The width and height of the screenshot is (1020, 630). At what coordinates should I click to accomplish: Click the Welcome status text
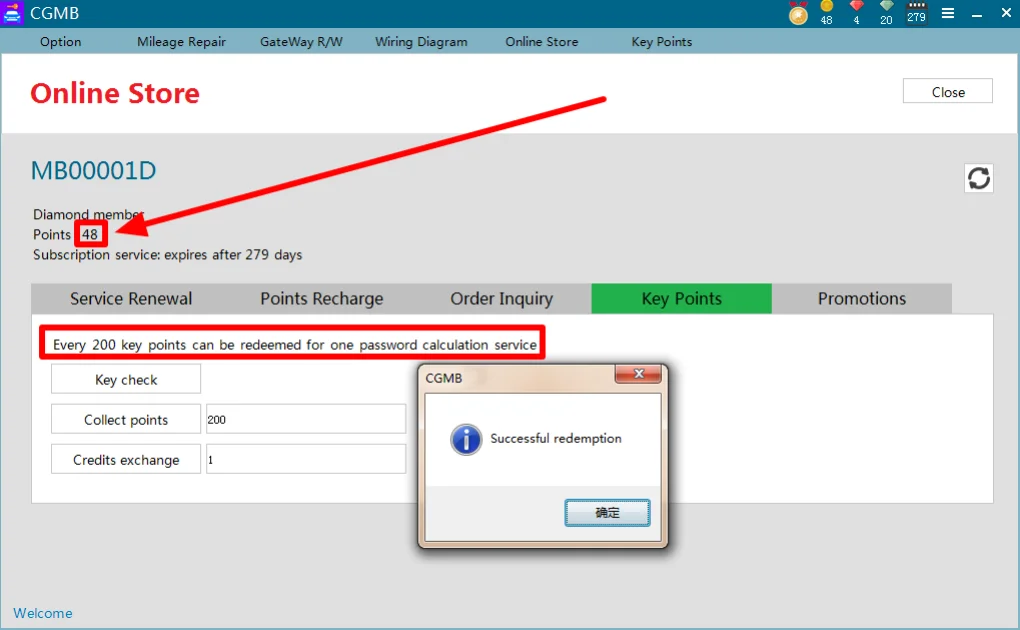click(43, 613)
